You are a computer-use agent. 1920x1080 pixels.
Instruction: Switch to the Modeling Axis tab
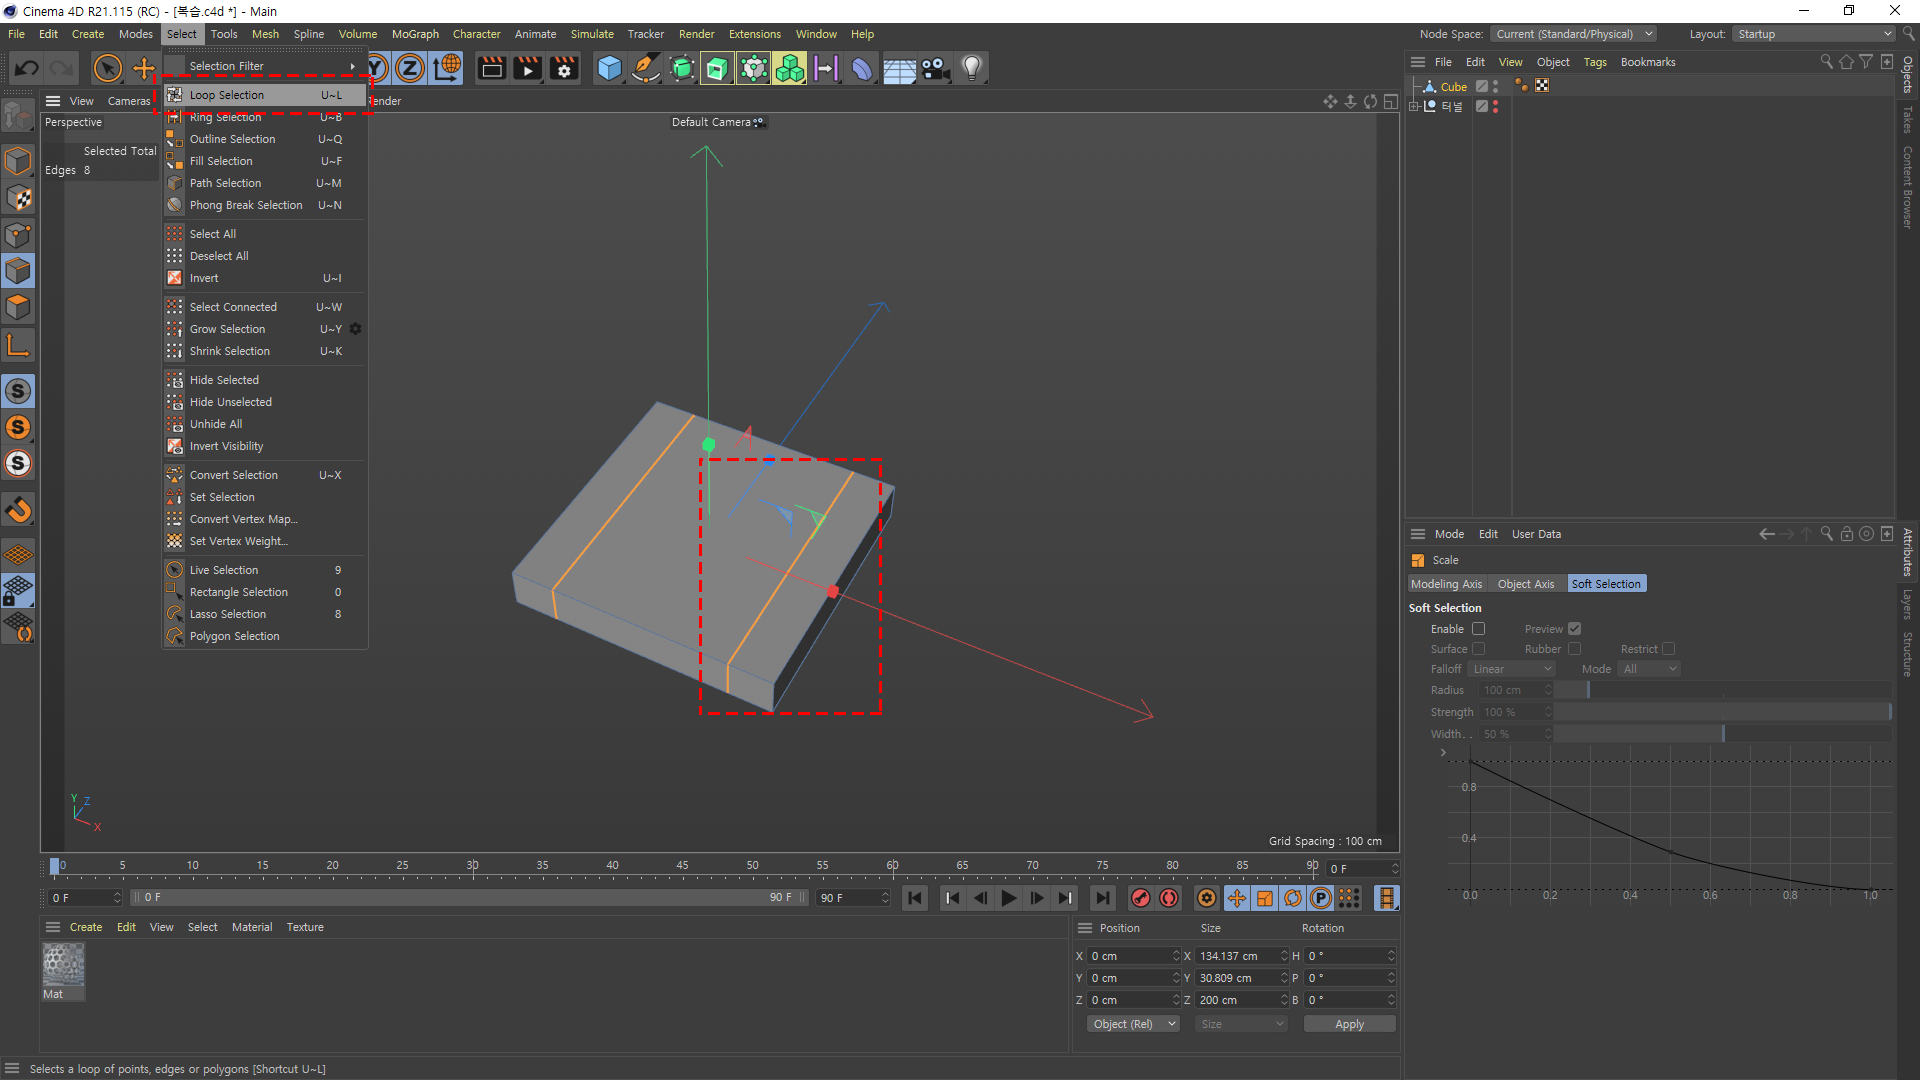tap(1446, 584)
